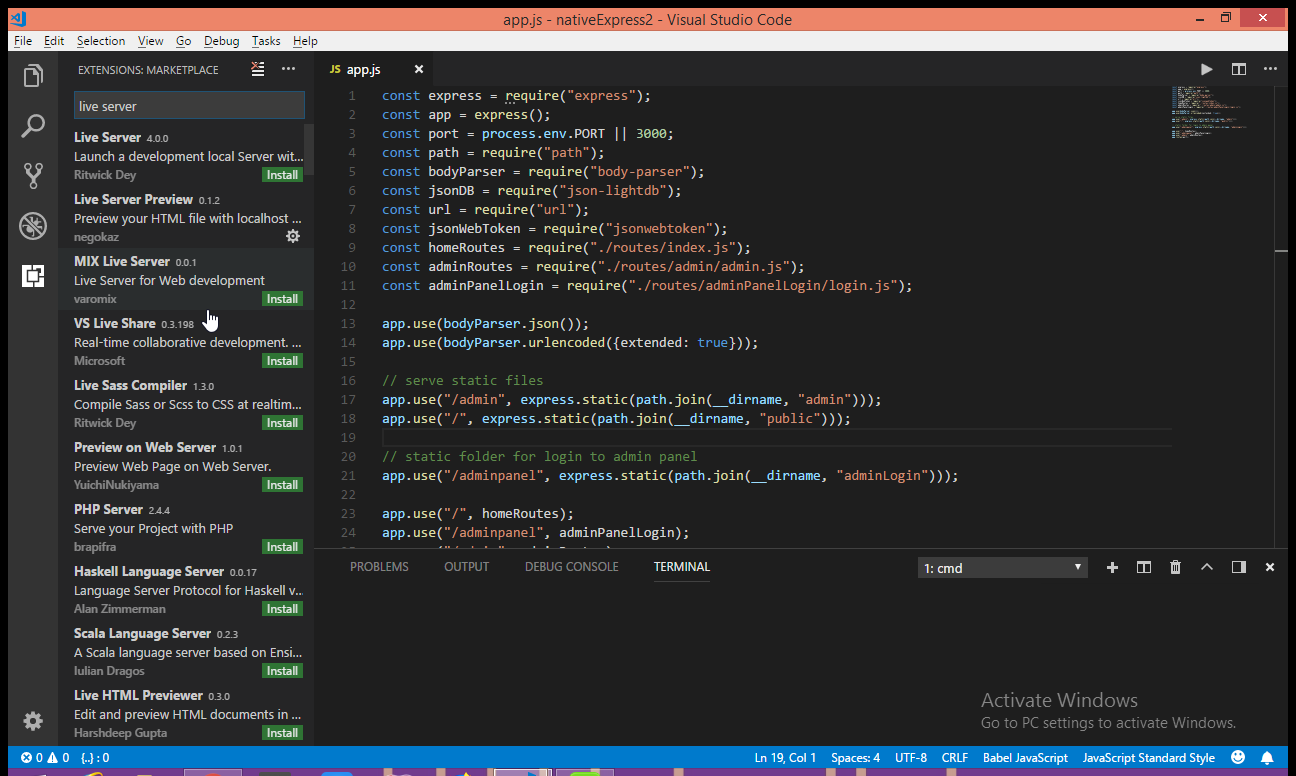Open editor more actions ellipsis
The width and height of the screenshot is (1296, 776).
point(1270,69)
